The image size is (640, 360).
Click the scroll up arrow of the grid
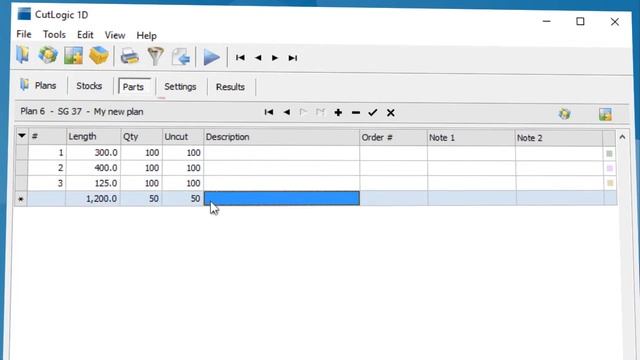[622, 138]
